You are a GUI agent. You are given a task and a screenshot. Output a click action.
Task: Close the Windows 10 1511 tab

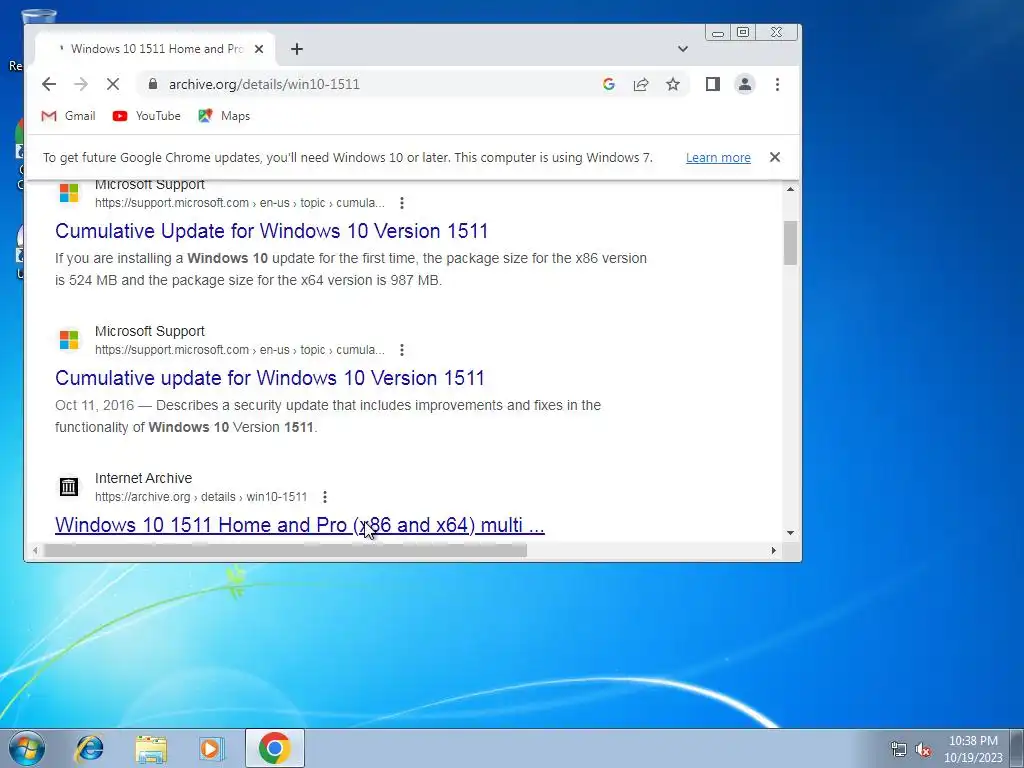tap(259, 49)
